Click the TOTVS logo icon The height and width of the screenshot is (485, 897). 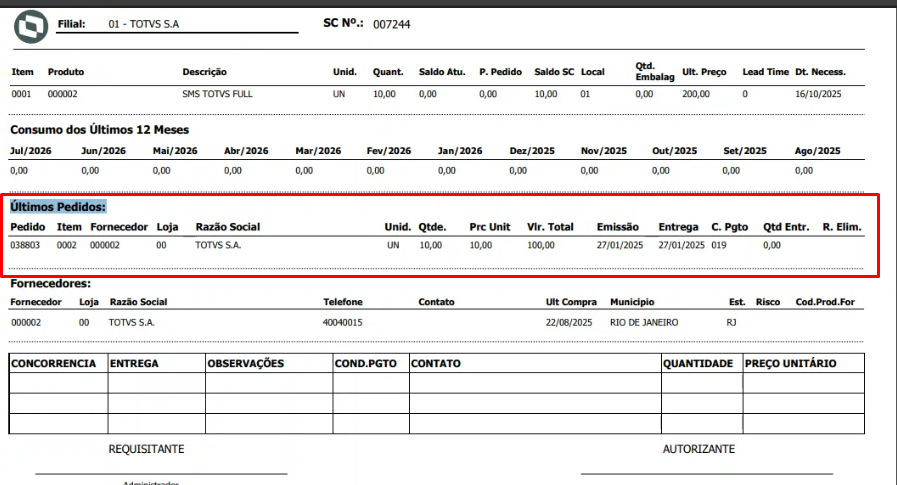(31, 26)
